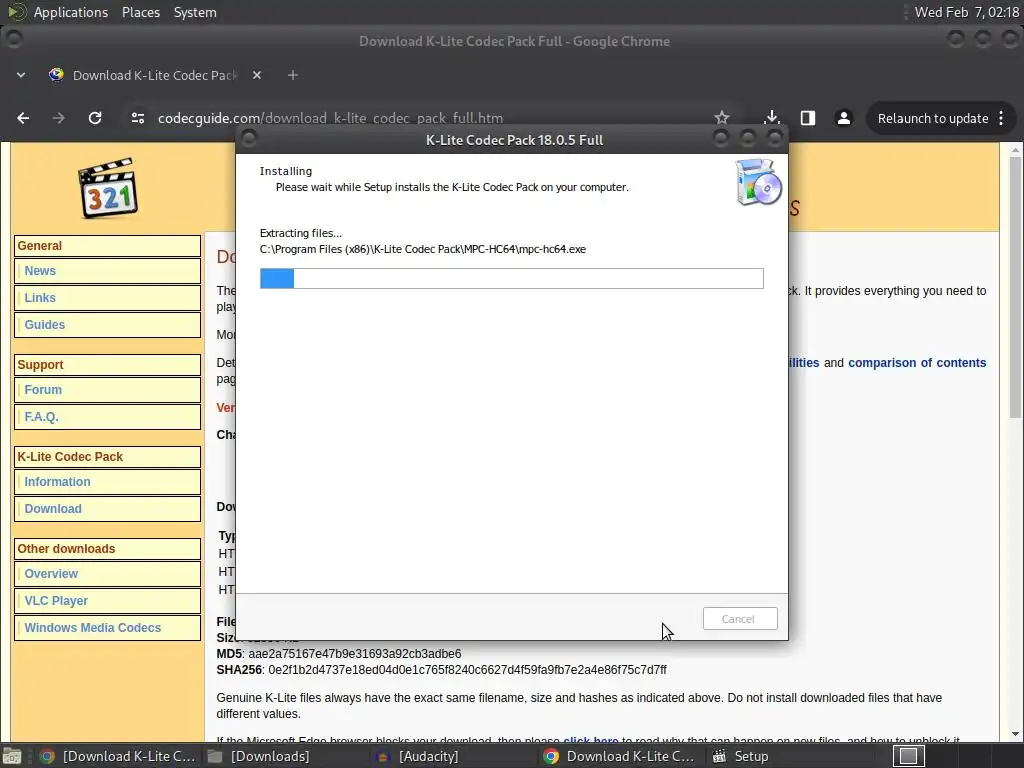Click the MD5 hash value text

(x=355, y=654)
